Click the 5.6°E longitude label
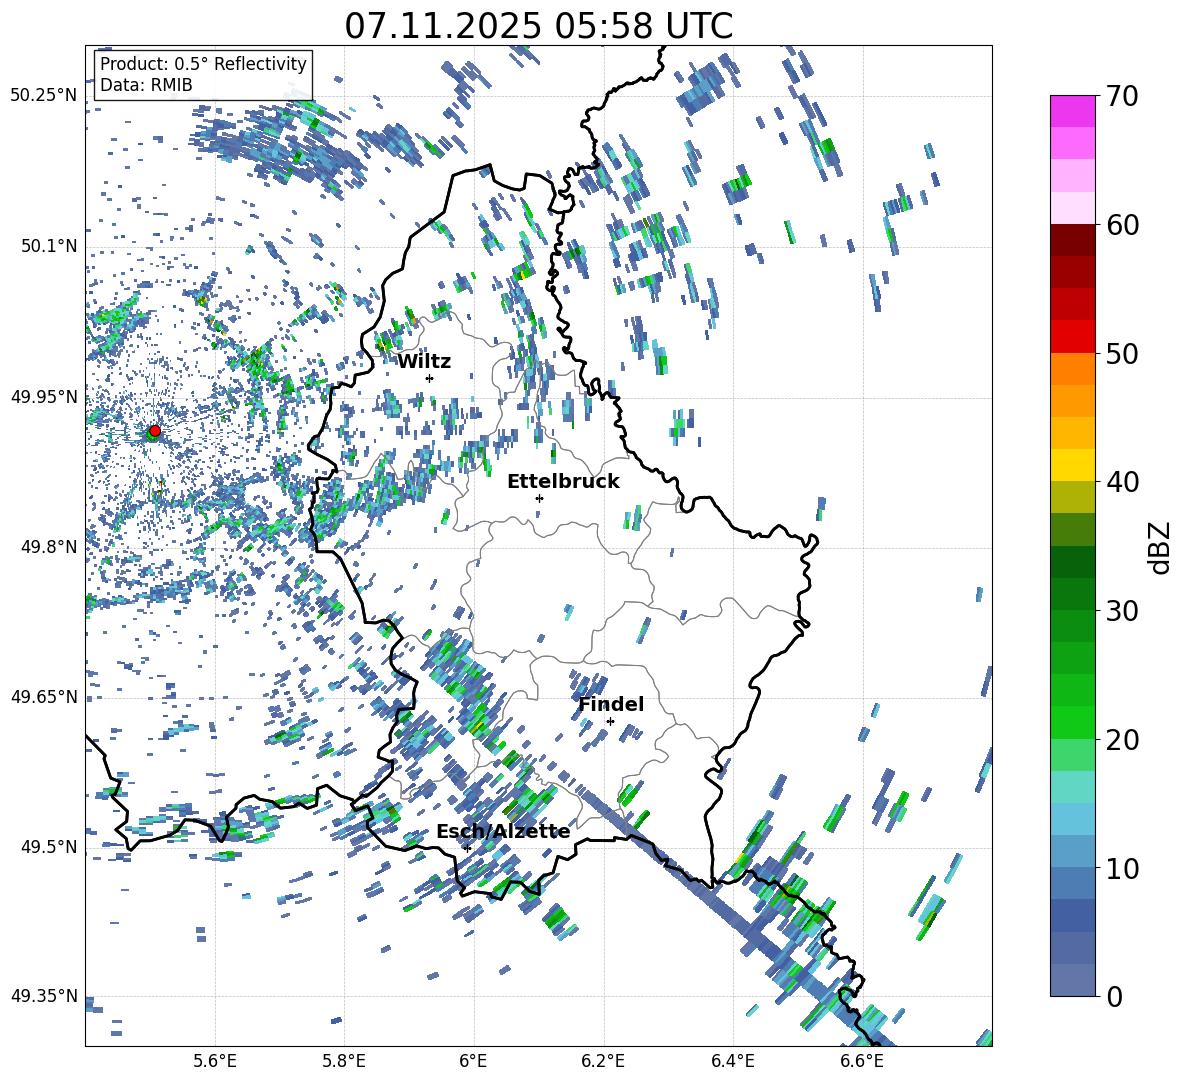This screenshot has width=1184, height=1081. [215, 1061]
